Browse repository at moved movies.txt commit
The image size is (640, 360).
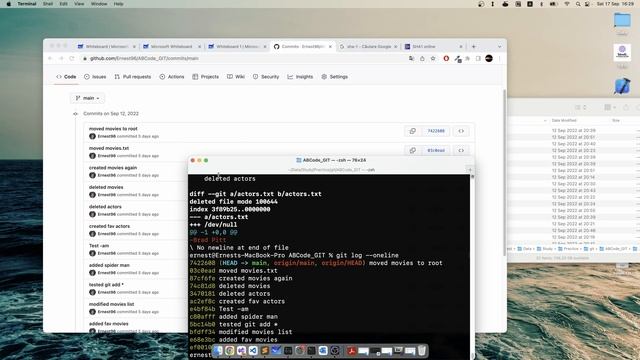(x=461, y=150)
